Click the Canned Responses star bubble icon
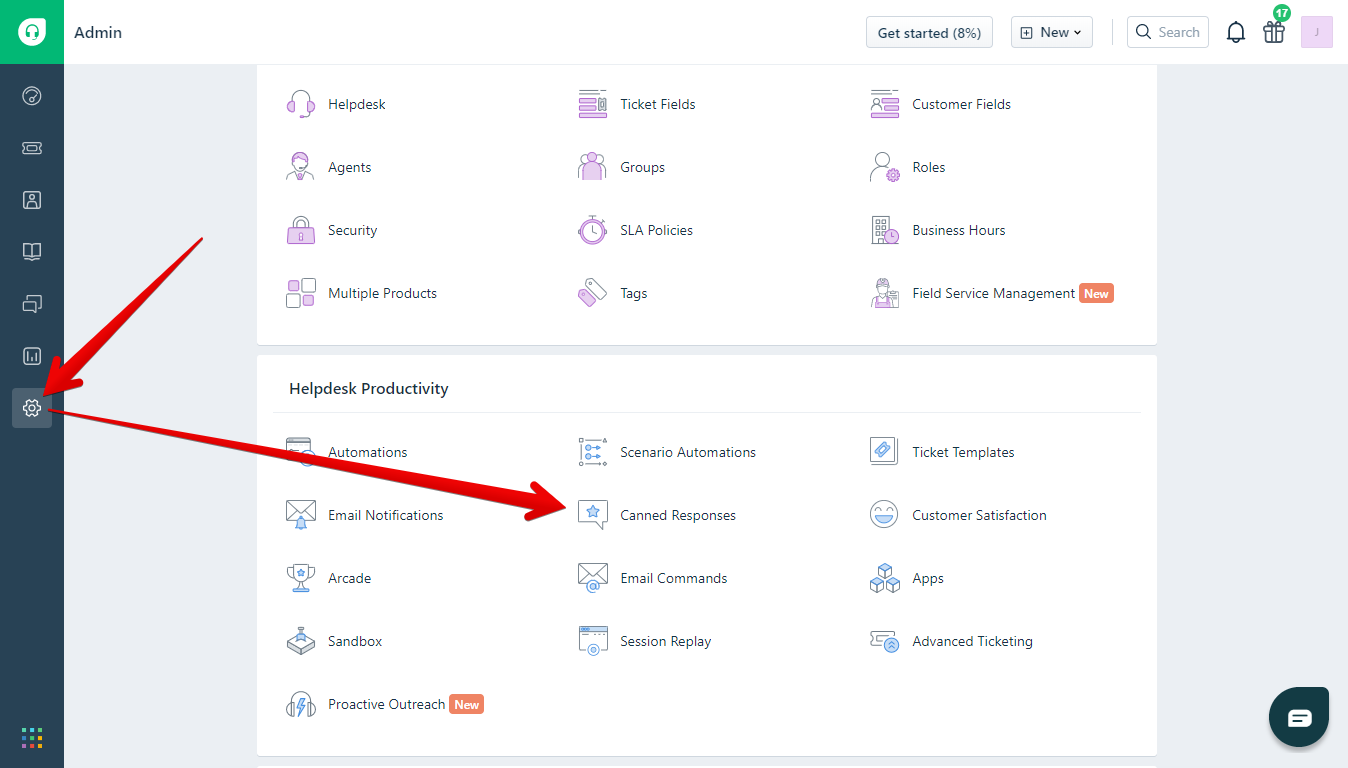 point(593,515)
